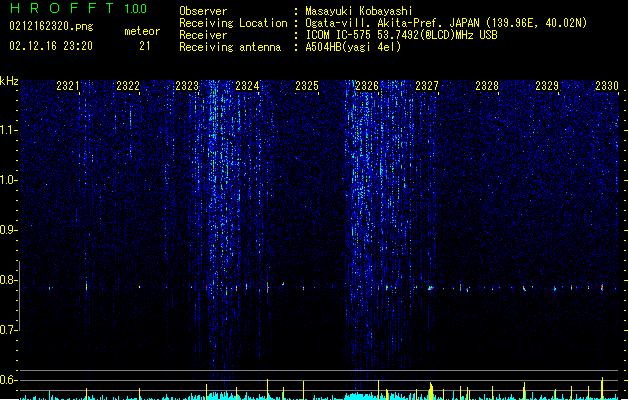This screenshot has width=629, height=400.
Task: Click the 2321 time marker
Action: coord(68,86)
